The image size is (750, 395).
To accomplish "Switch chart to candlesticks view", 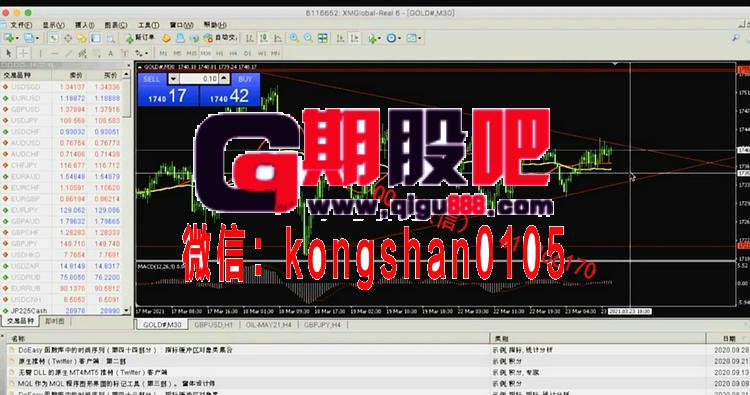I will (x=264, y=38).
